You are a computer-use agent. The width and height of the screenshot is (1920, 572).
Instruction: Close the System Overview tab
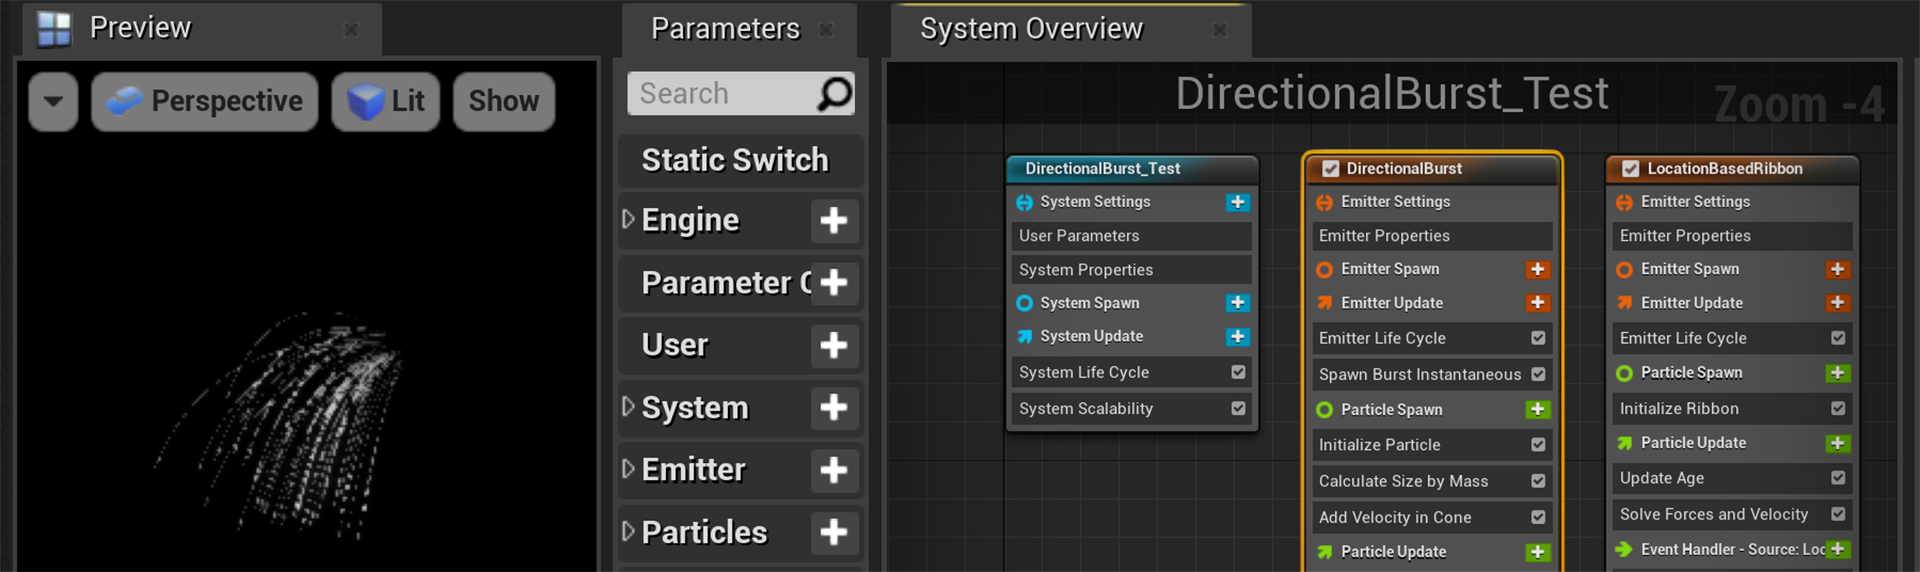pyautogui.click(x=1220, y=30)
